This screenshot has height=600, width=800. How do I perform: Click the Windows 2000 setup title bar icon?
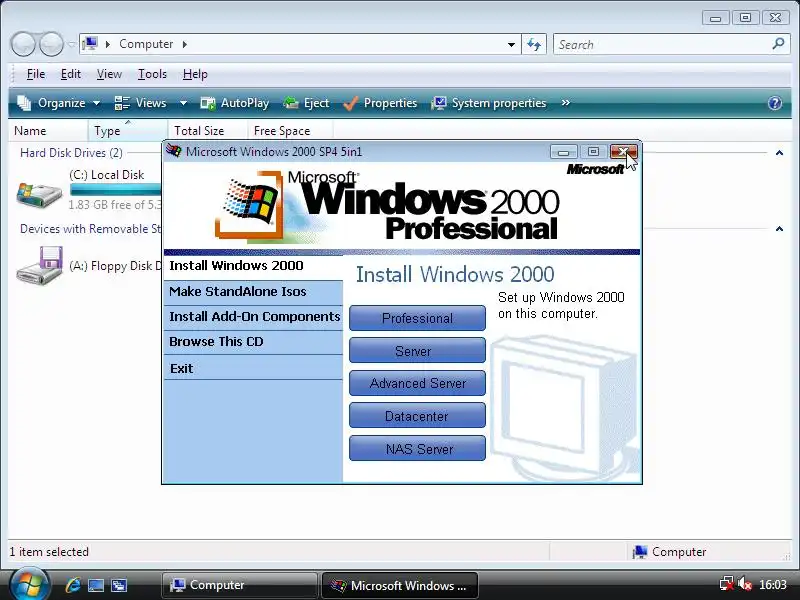click(174, 151)
